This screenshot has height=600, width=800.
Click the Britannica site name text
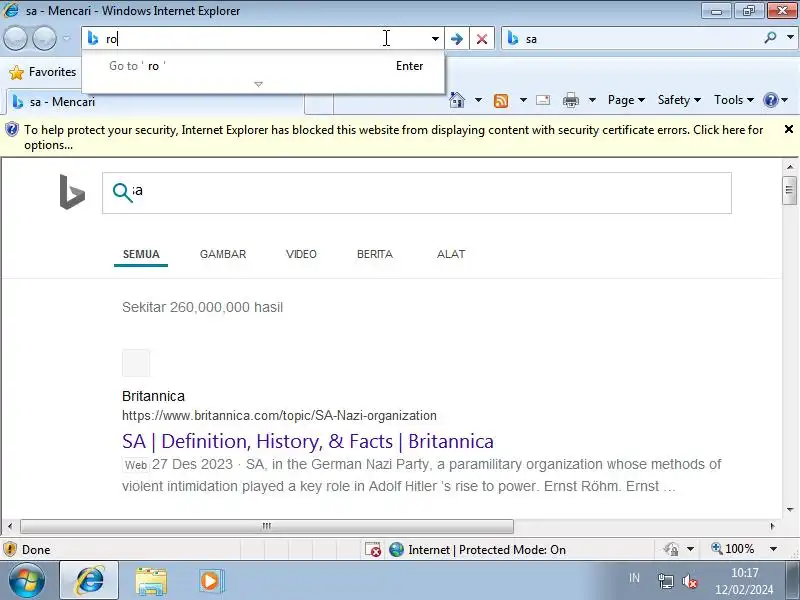click(x=153, y=396)
